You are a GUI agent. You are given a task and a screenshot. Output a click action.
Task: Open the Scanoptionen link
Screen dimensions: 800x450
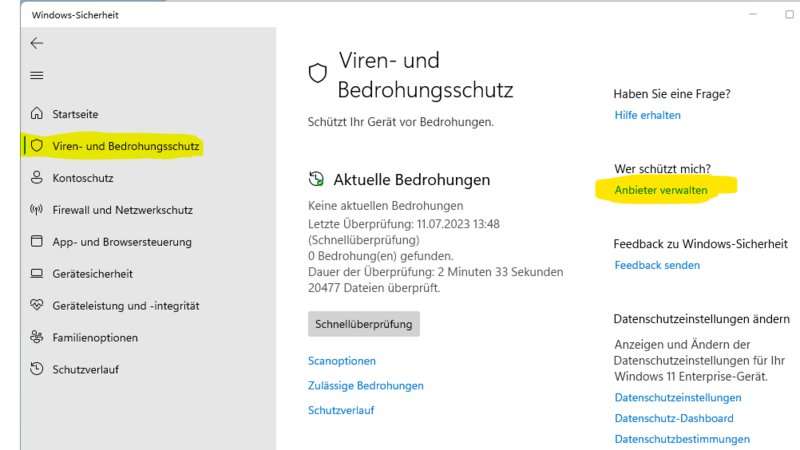click(342, 360)
